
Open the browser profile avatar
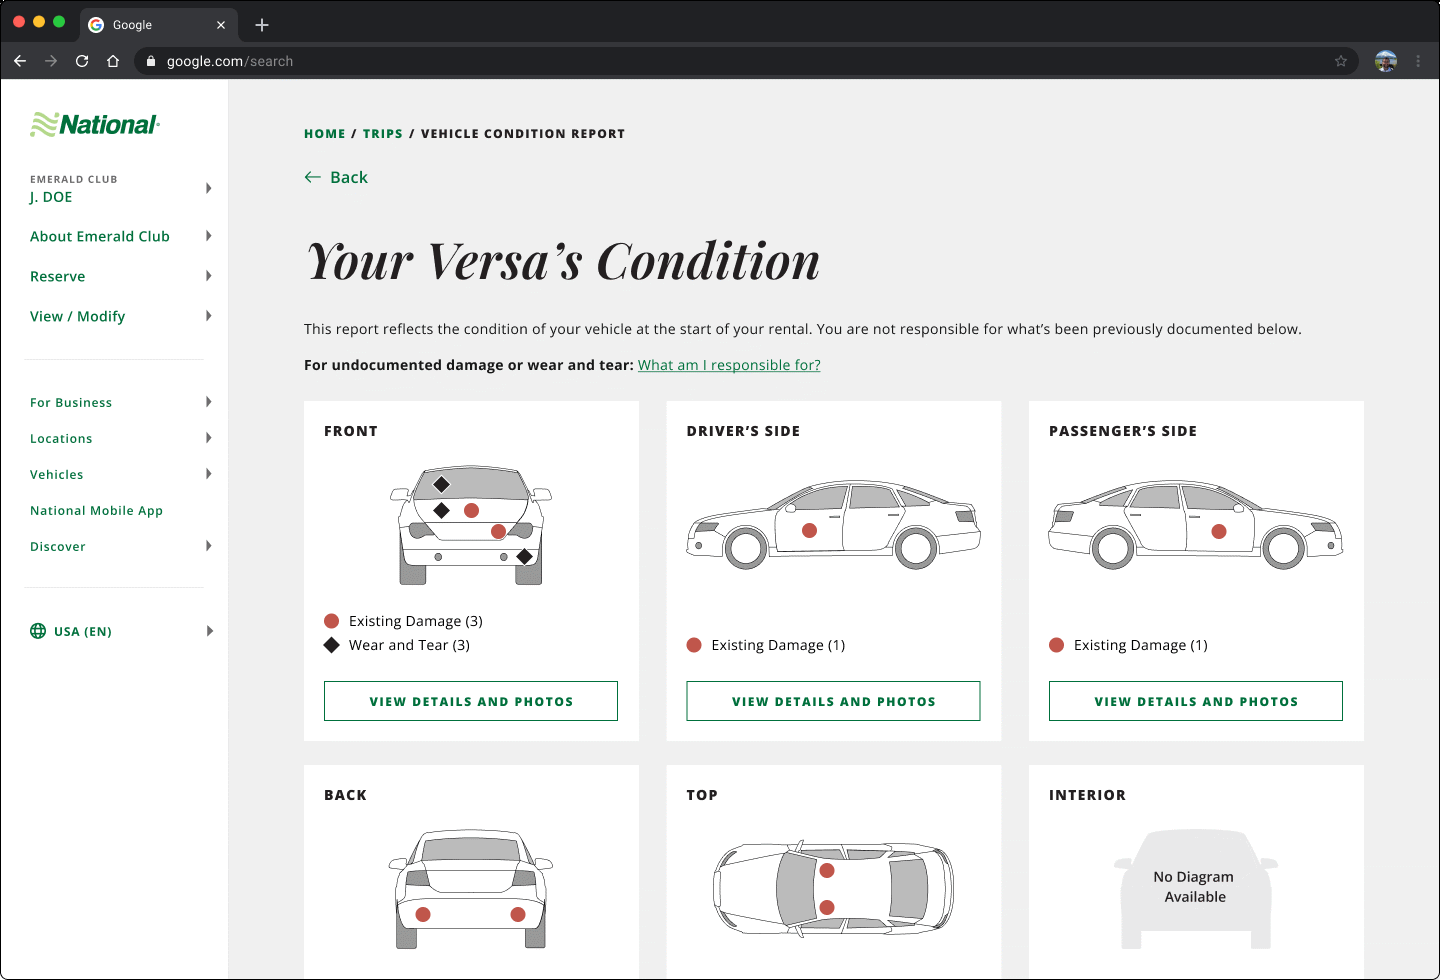pos(1386,61)
